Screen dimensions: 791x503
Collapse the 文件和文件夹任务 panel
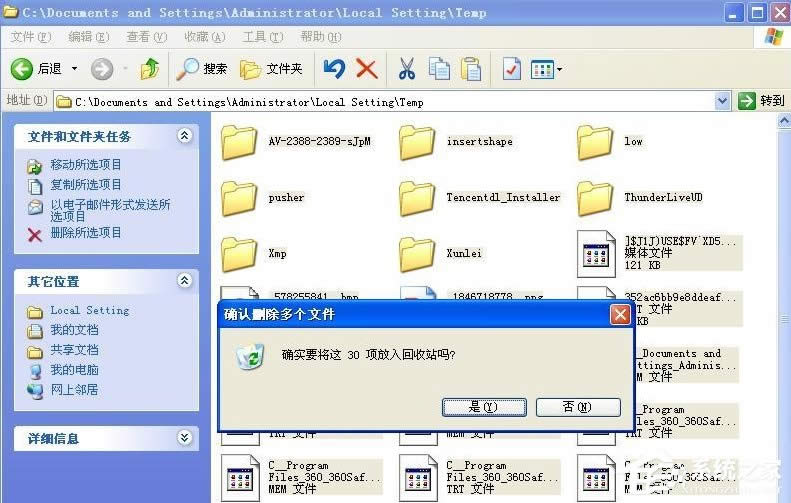coord(184,136)
